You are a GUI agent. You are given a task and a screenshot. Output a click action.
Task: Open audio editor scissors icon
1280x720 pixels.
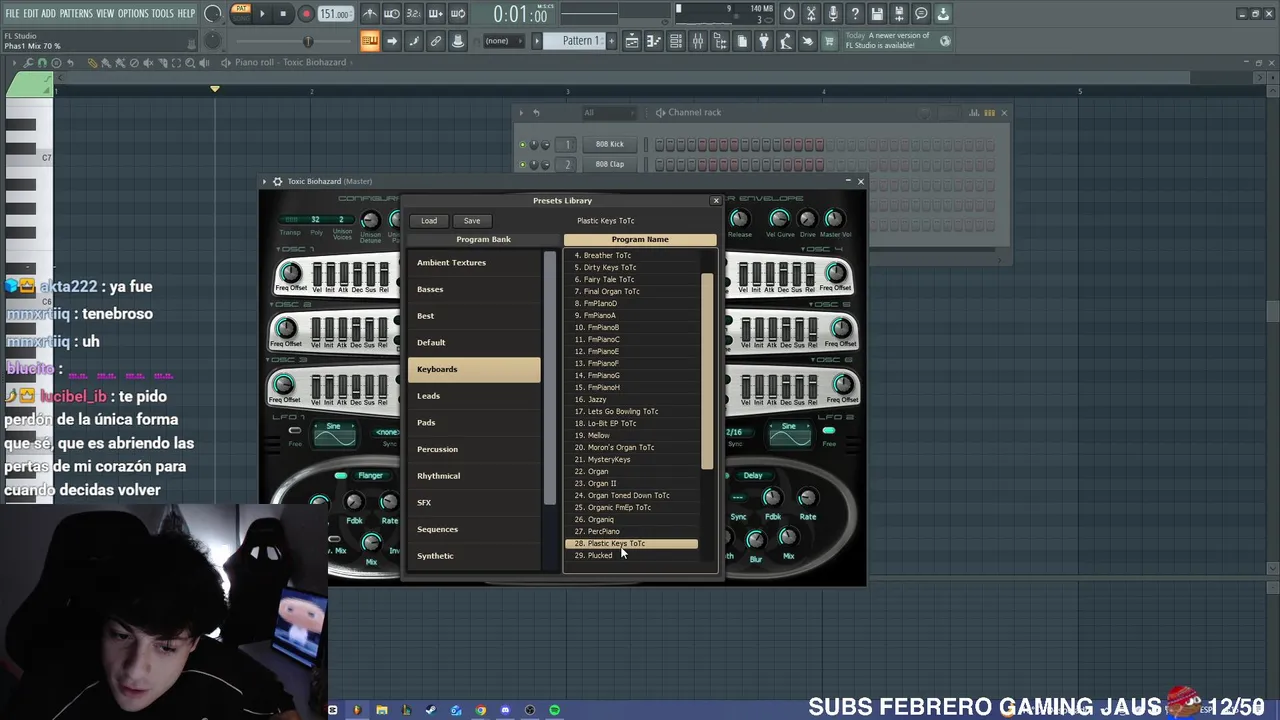[x=811, y=14]
